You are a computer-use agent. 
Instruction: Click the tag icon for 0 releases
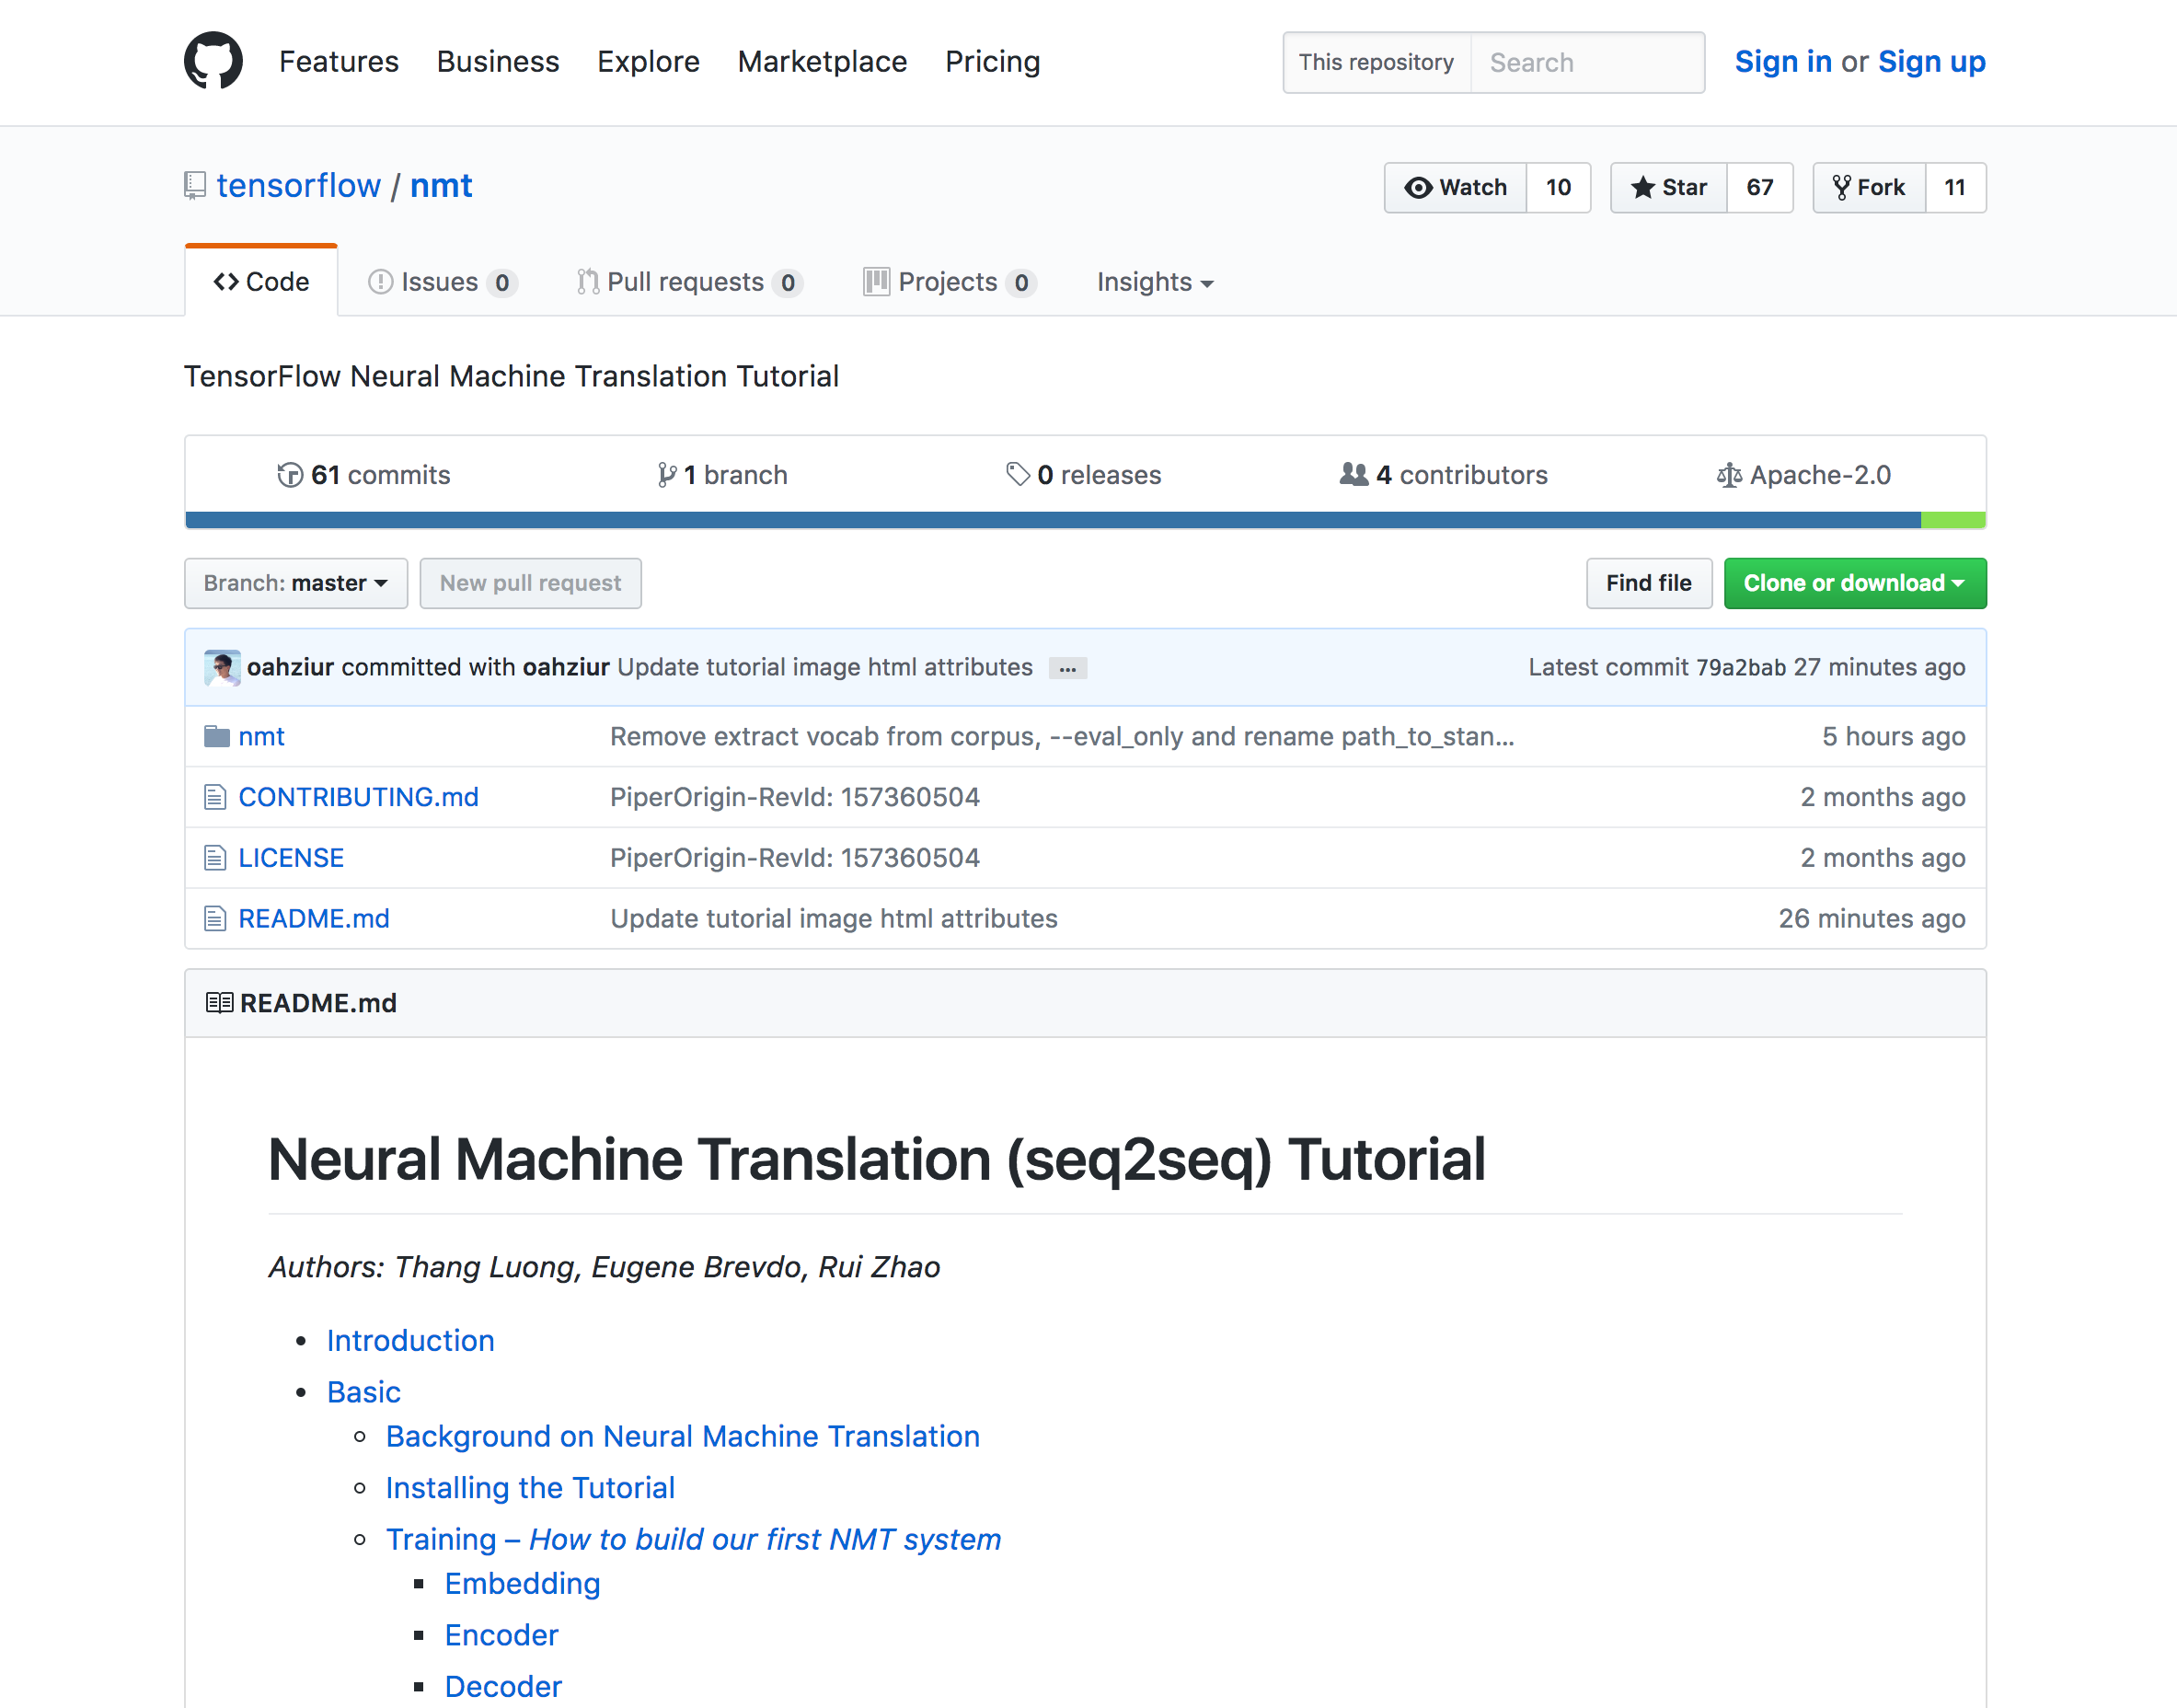click(x=1018, y=475)
